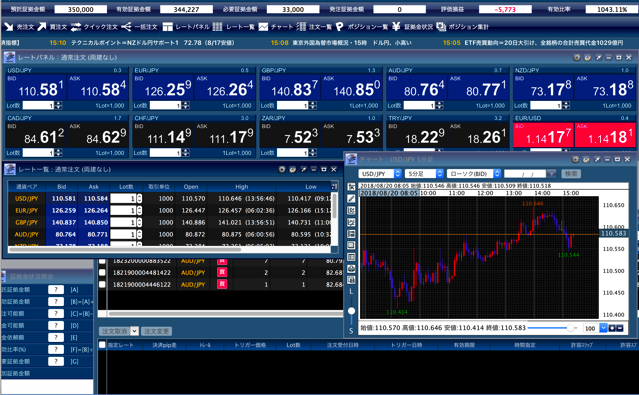Click rate list column settings icon beside Low
Image resolution: width=639 pixels, height=395 pixels.
335,186
